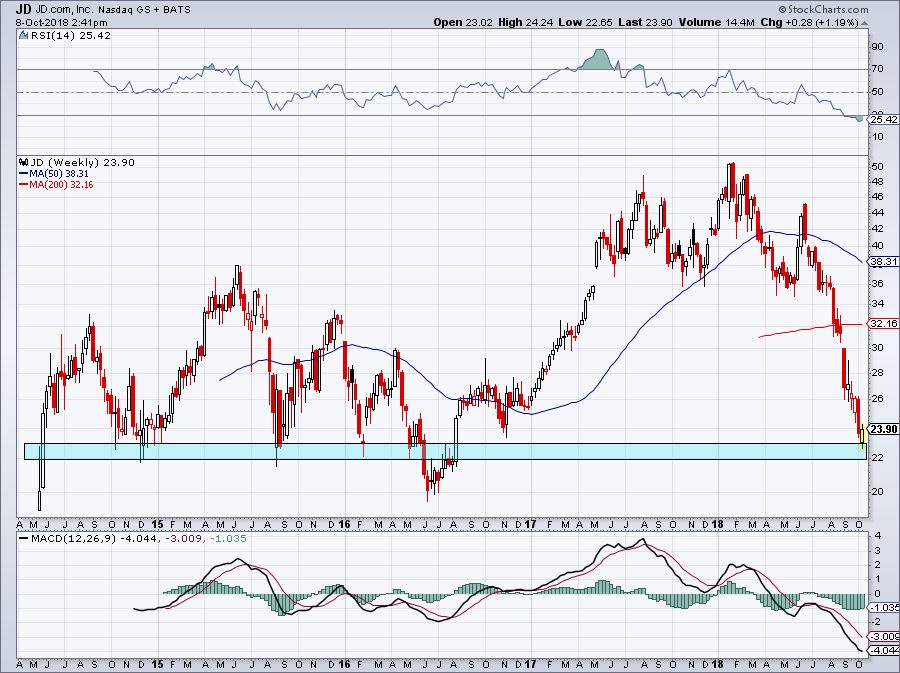The width and height of the screenshot is (900, 673).
Task: Click the Last 23.90 quote value
Action: [646, 22]
